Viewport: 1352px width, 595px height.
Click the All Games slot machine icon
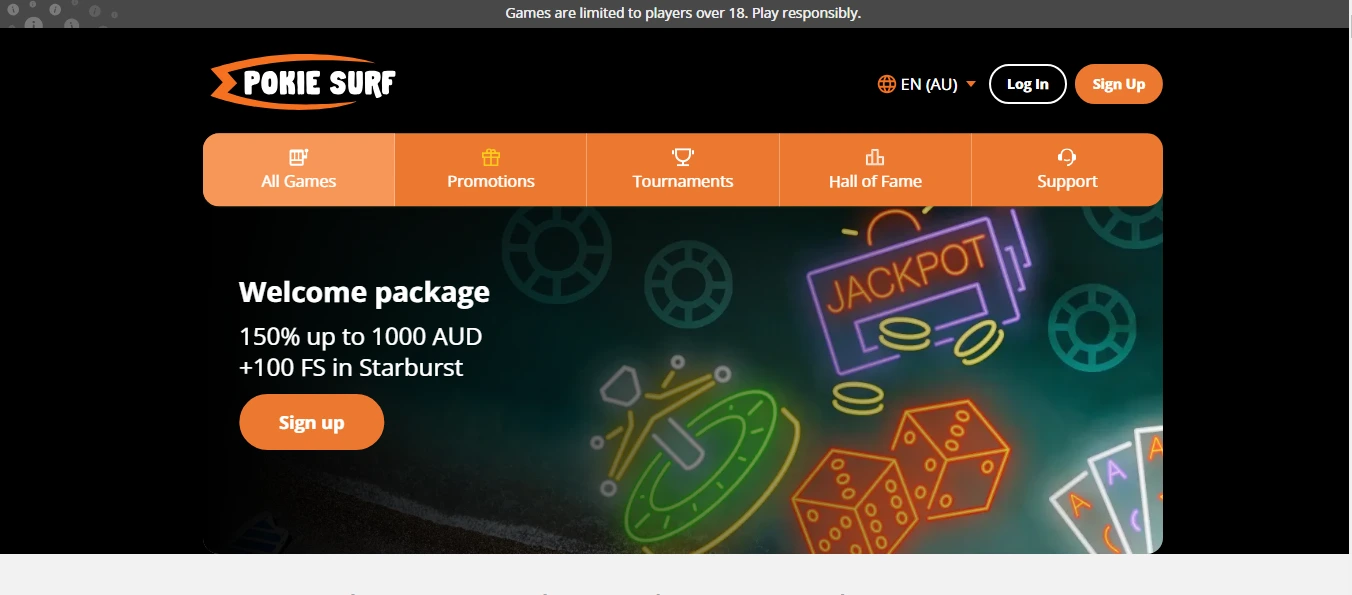[298, 157]
